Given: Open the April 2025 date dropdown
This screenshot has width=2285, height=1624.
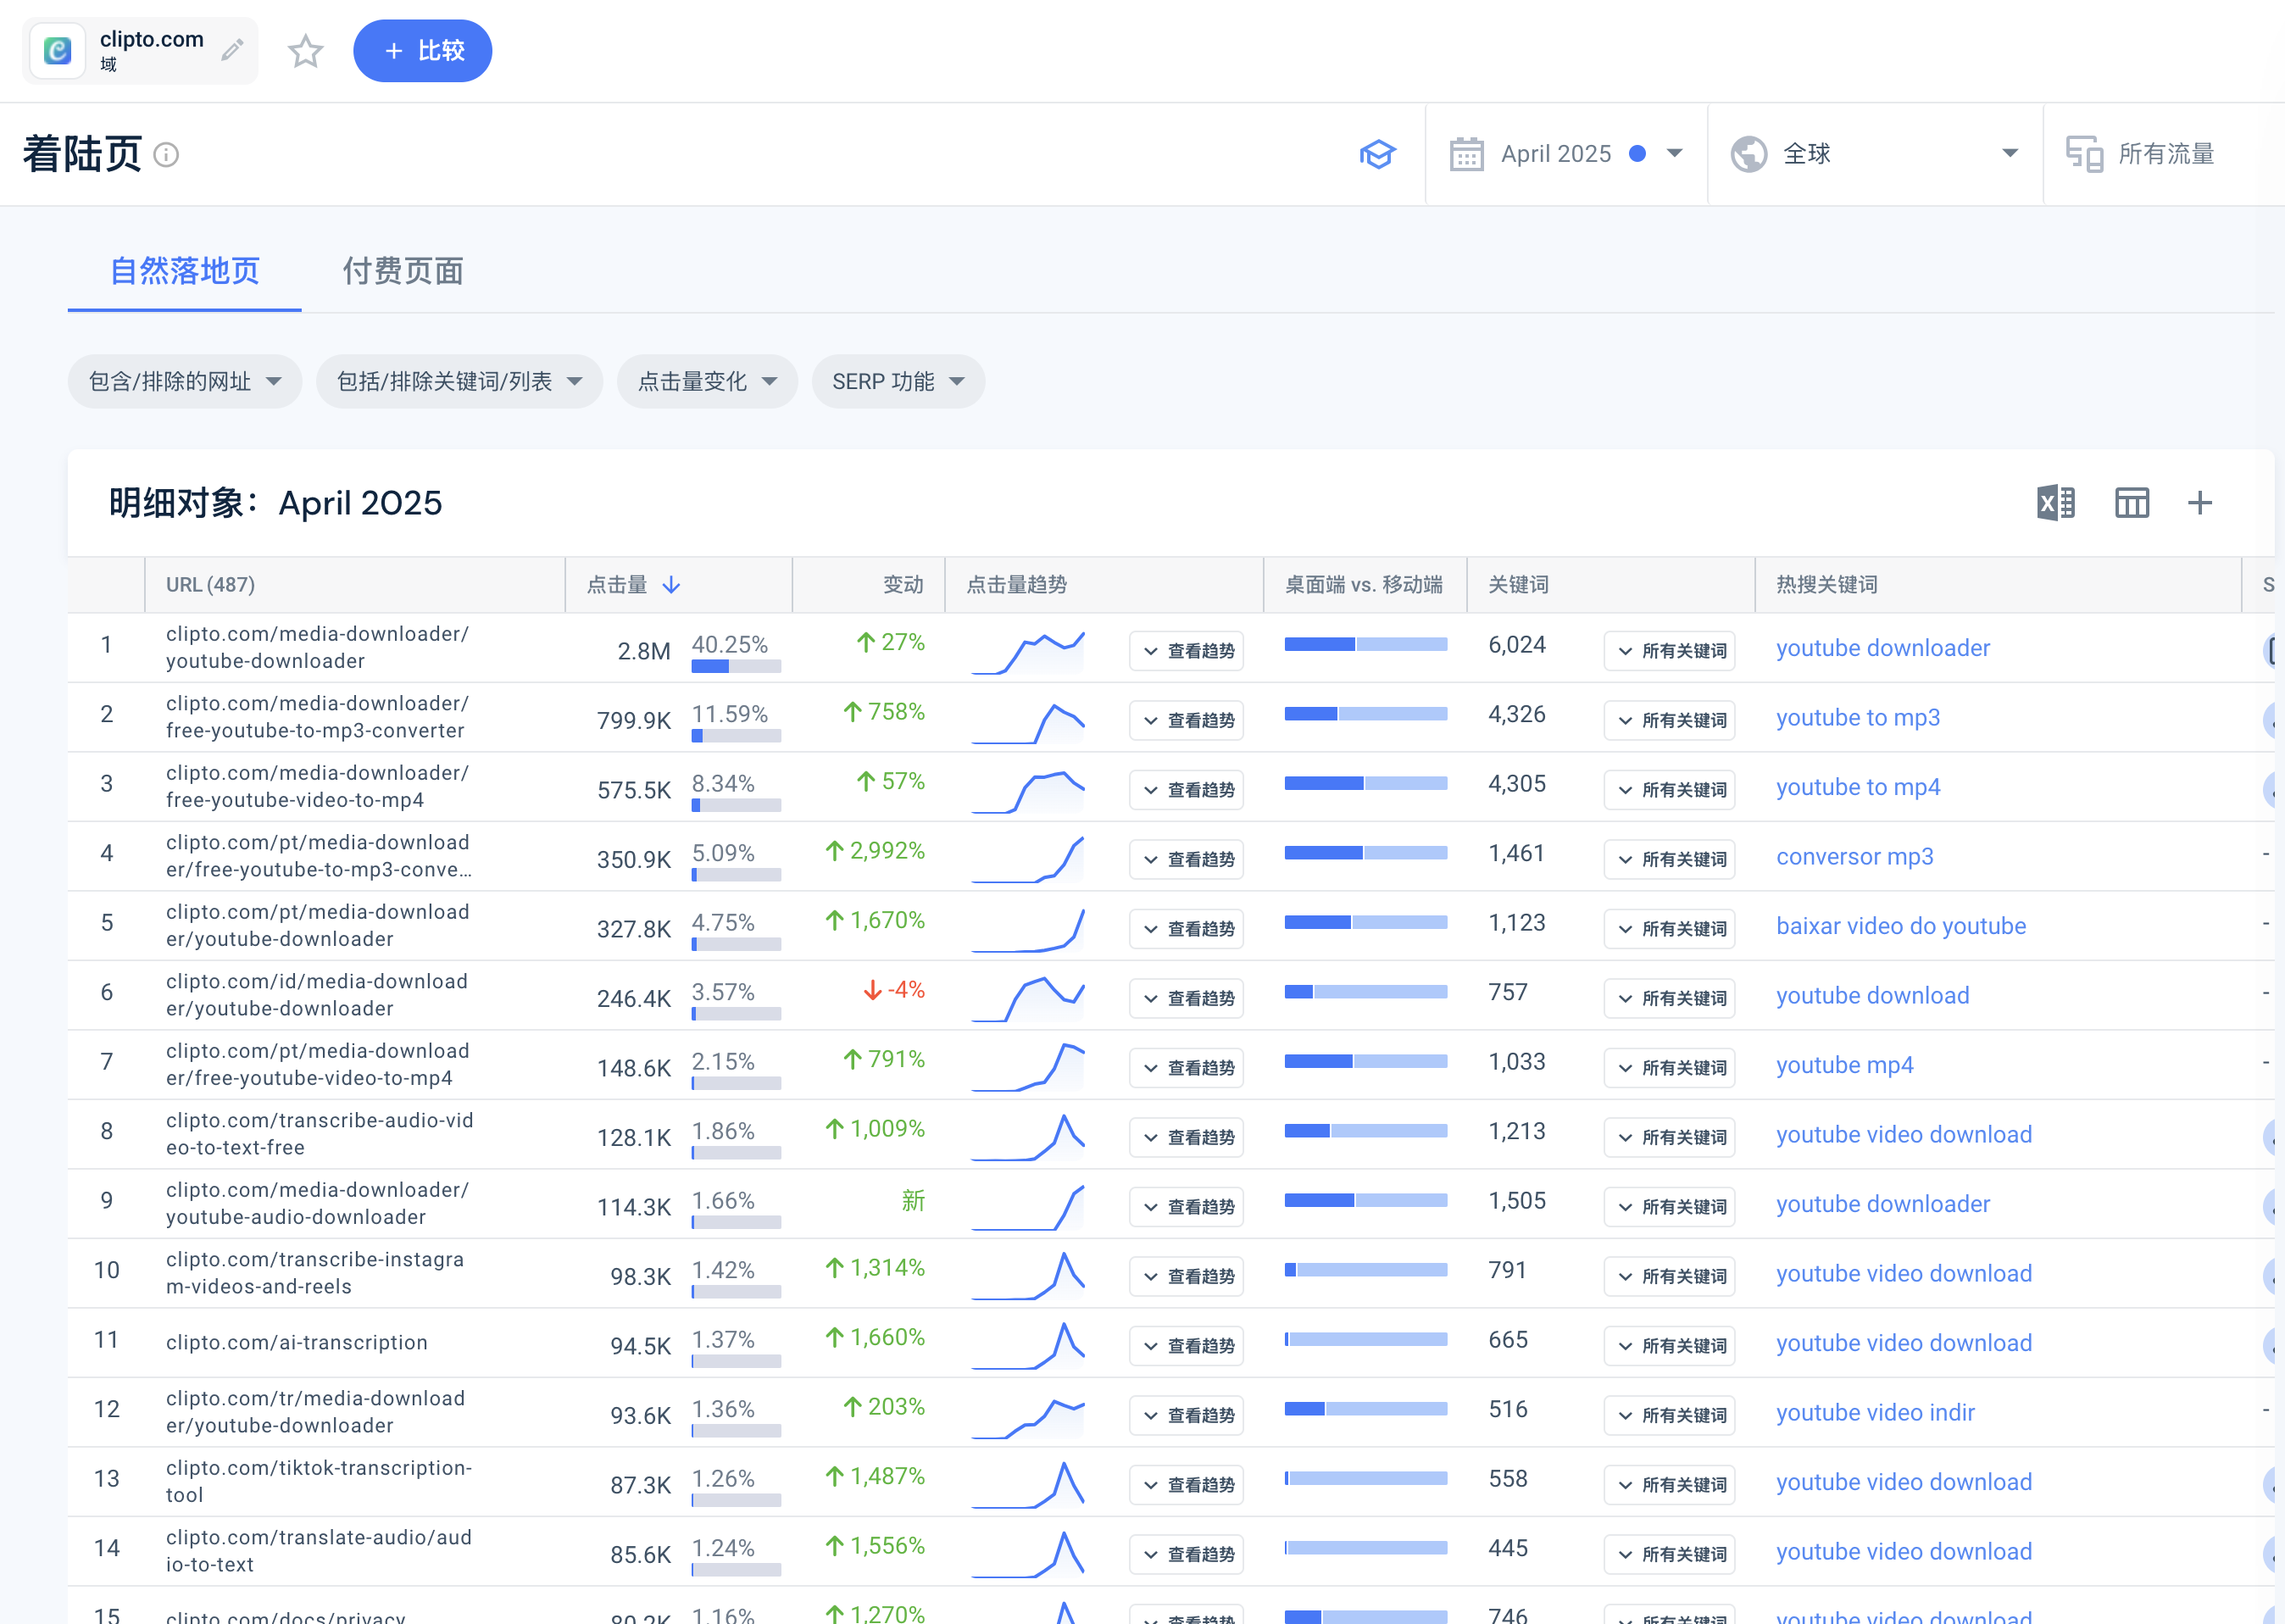Looking at the screenshot, I should point(1566,154).
